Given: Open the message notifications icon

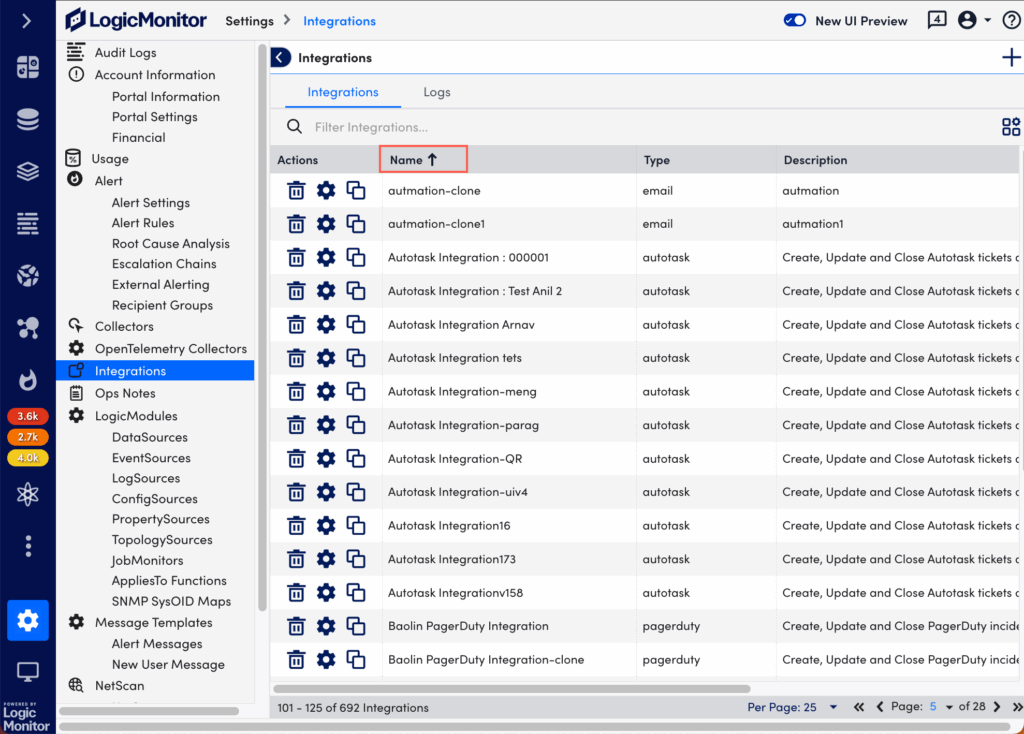Looking at the screenshot, I should pyautogui.click(x=936, y=21).
